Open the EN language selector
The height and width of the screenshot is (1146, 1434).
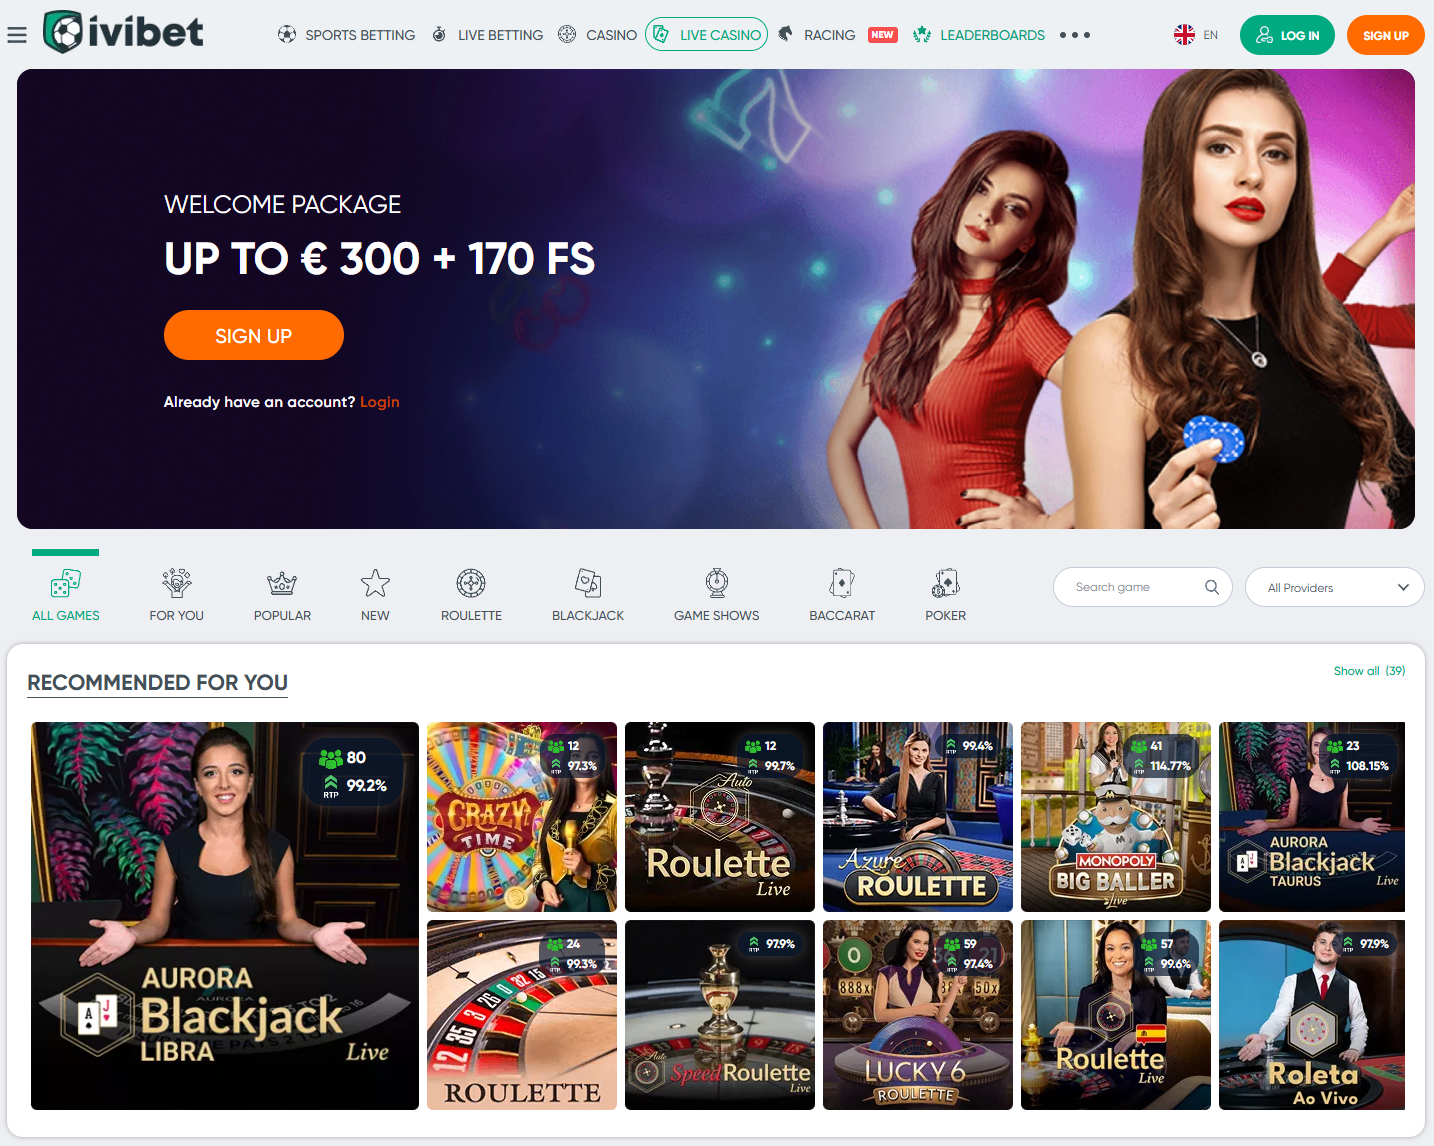click(x=1196, y=35)
